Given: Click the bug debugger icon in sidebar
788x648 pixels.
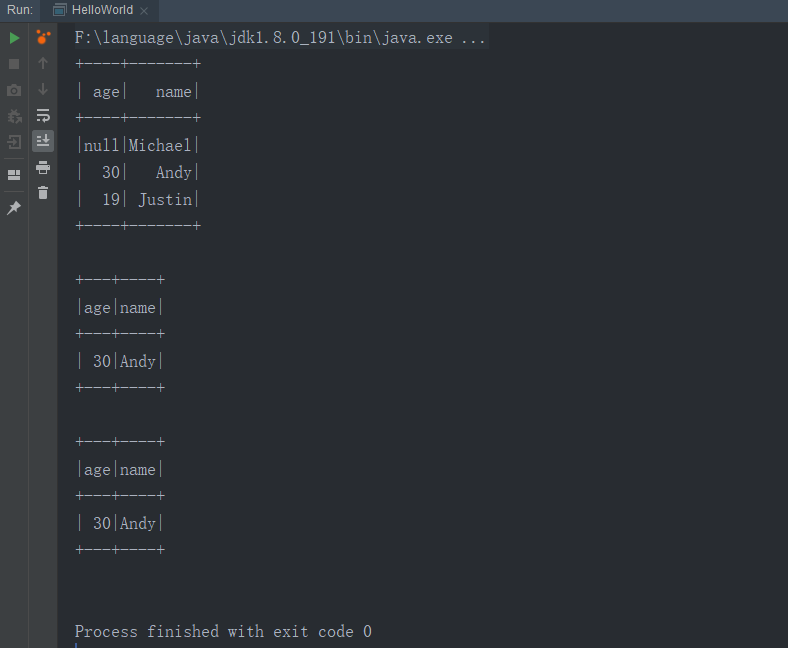Looking at the screenshot, I should click(14, 116).
